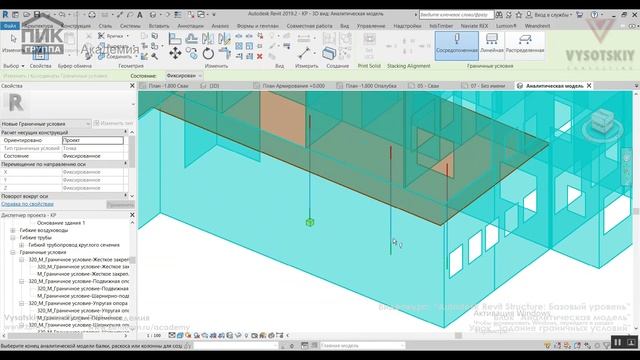This screenshot has width=640, height=360.
Task: Activate the Copy tool in Modify panel
Action: tap(191, 53)
